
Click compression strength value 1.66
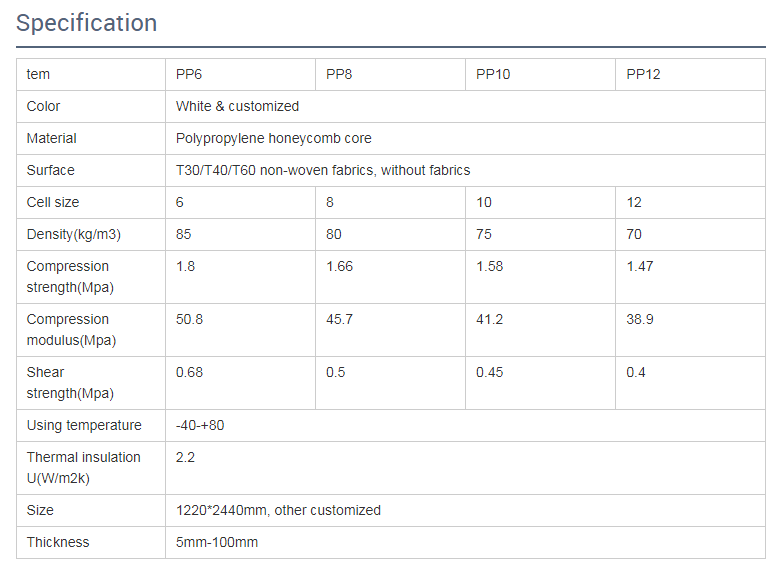pyautogui.click(x=339, y=266)
